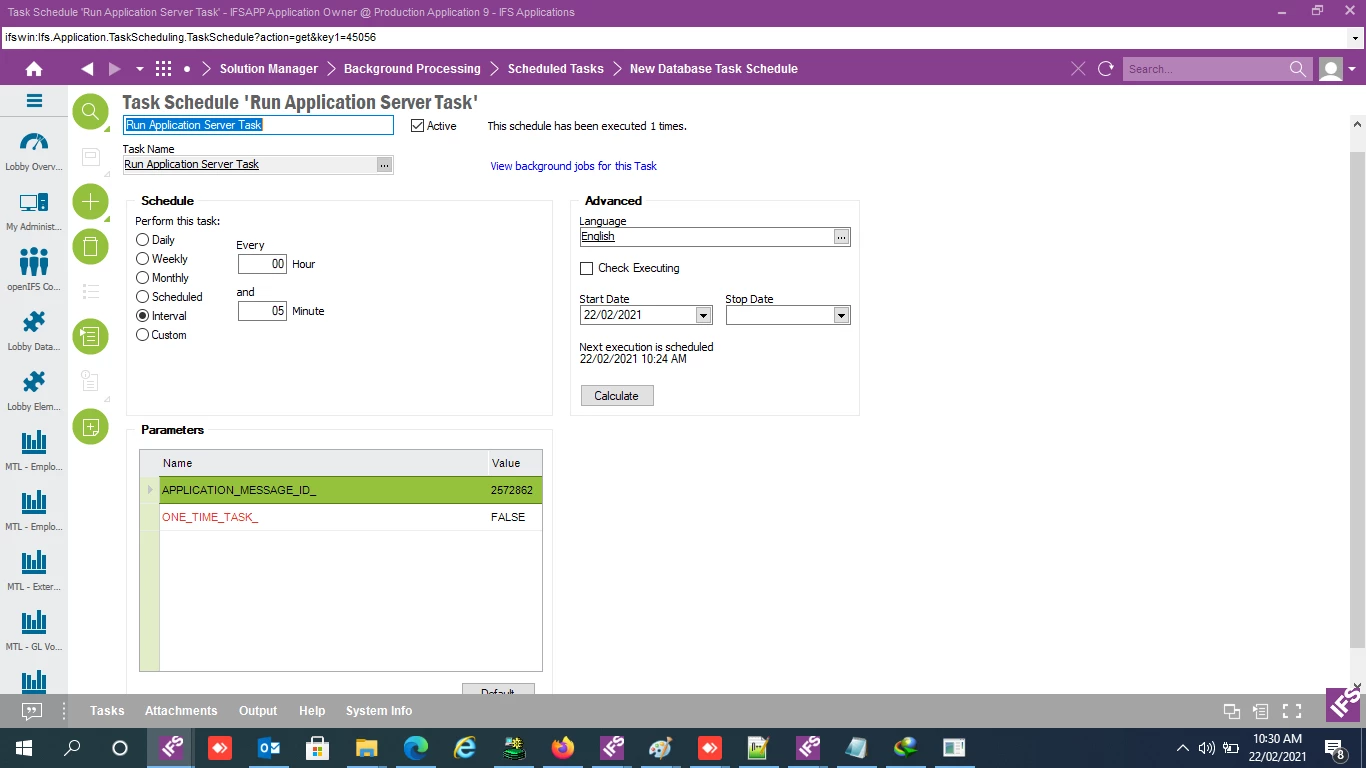
Task: Open View background jobs for this Task
Action: 573,166
